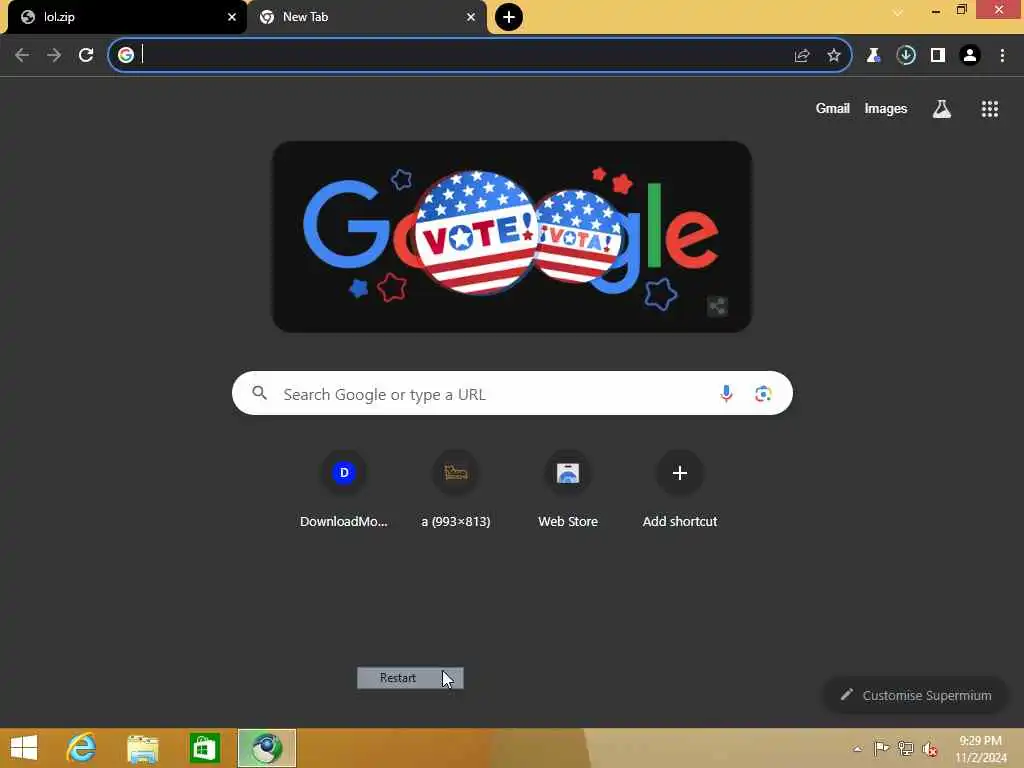This screenshot has height=768, width=1024.
Task: Open the DownloadMo... shortcut
Action: [344, 490]
